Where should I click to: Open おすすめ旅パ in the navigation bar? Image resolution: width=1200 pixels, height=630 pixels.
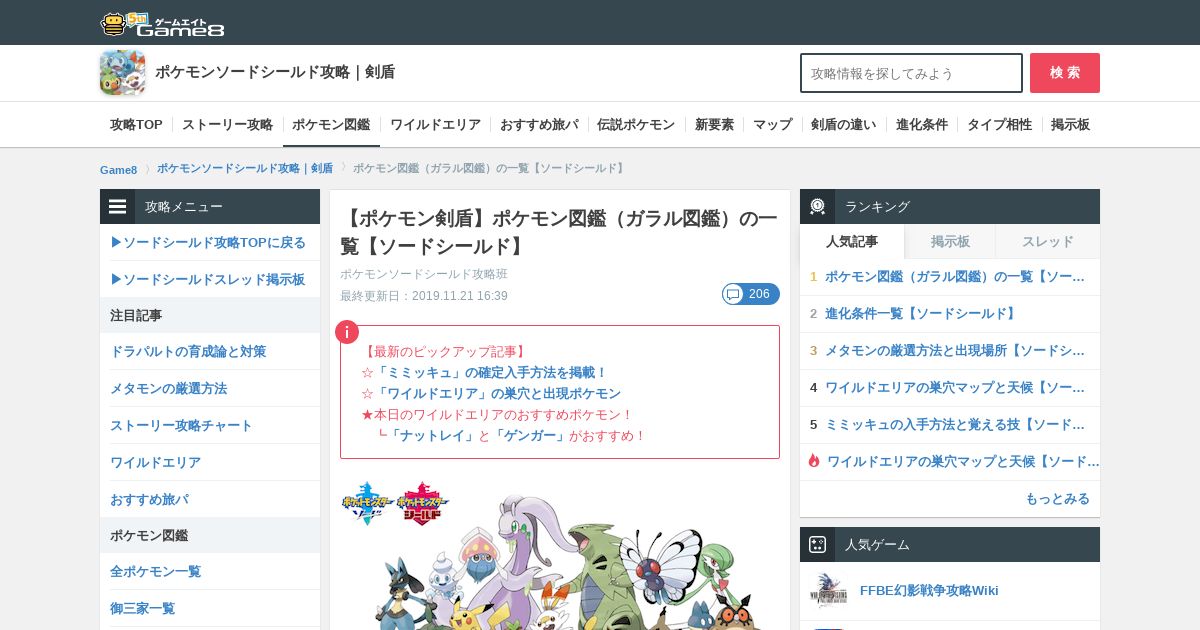(539, 125)
